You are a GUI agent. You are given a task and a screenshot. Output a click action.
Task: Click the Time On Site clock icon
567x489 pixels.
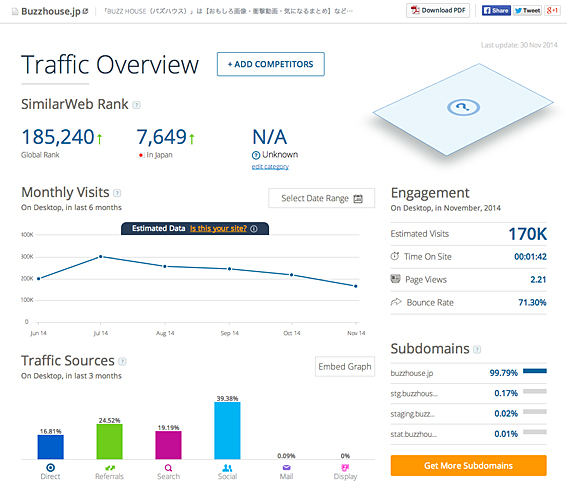pyautogui.click(x=395, y=256)
